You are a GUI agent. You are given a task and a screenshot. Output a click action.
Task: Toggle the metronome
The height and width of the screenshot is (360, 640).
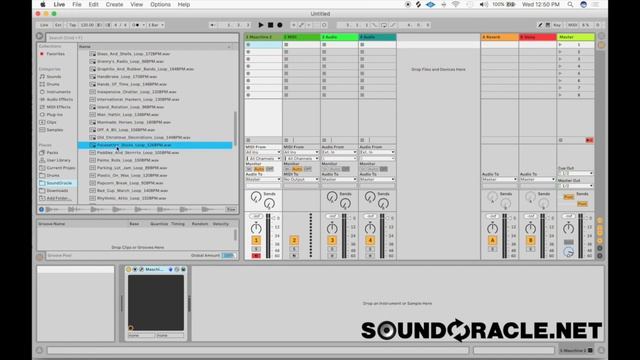pos(137,25)
